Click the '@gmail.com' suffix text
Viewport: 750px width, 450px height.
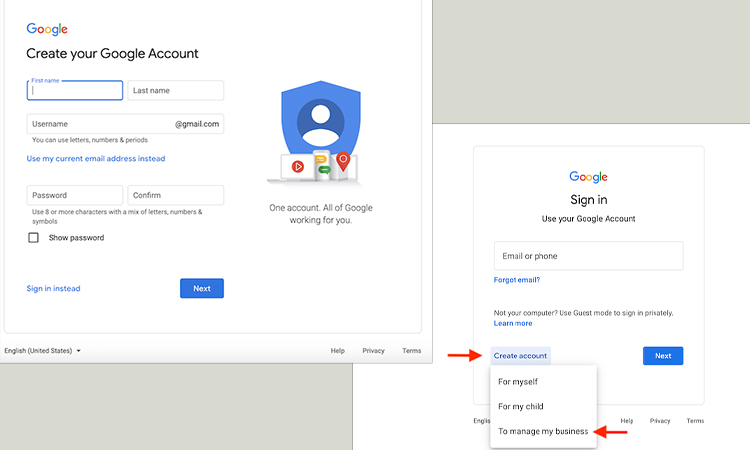(x=197, y=124)
